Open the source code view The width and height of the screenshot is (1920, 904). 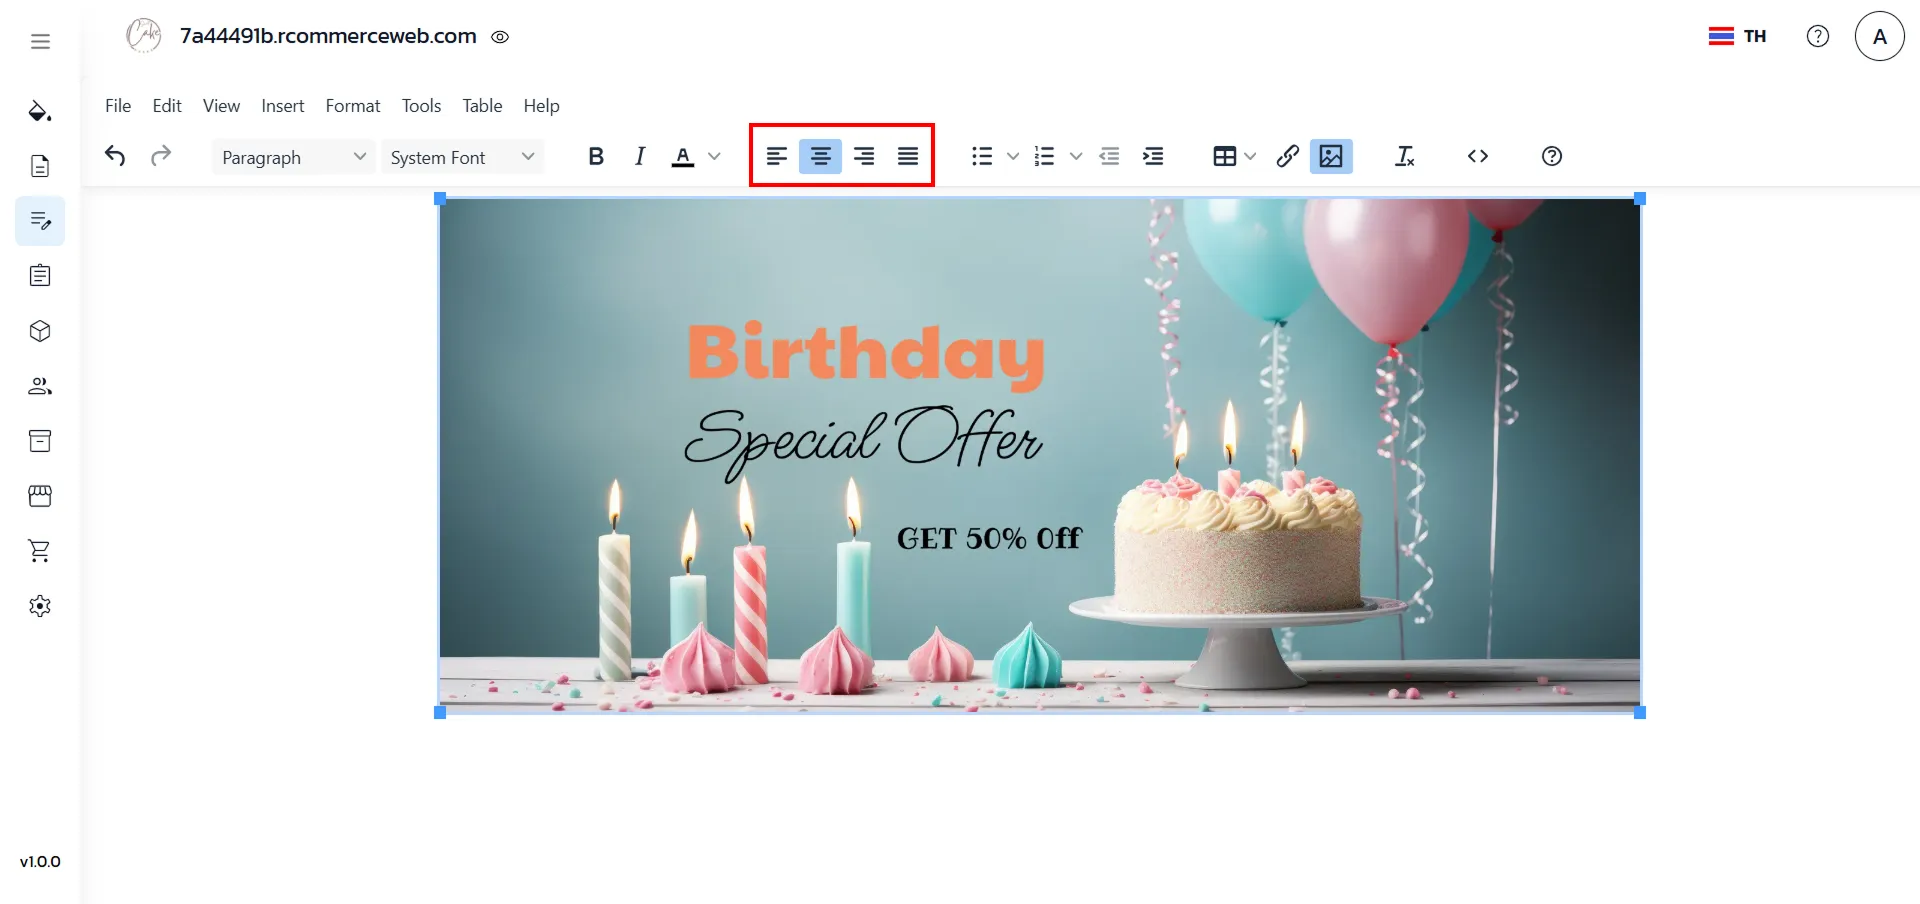point(1478,156)
